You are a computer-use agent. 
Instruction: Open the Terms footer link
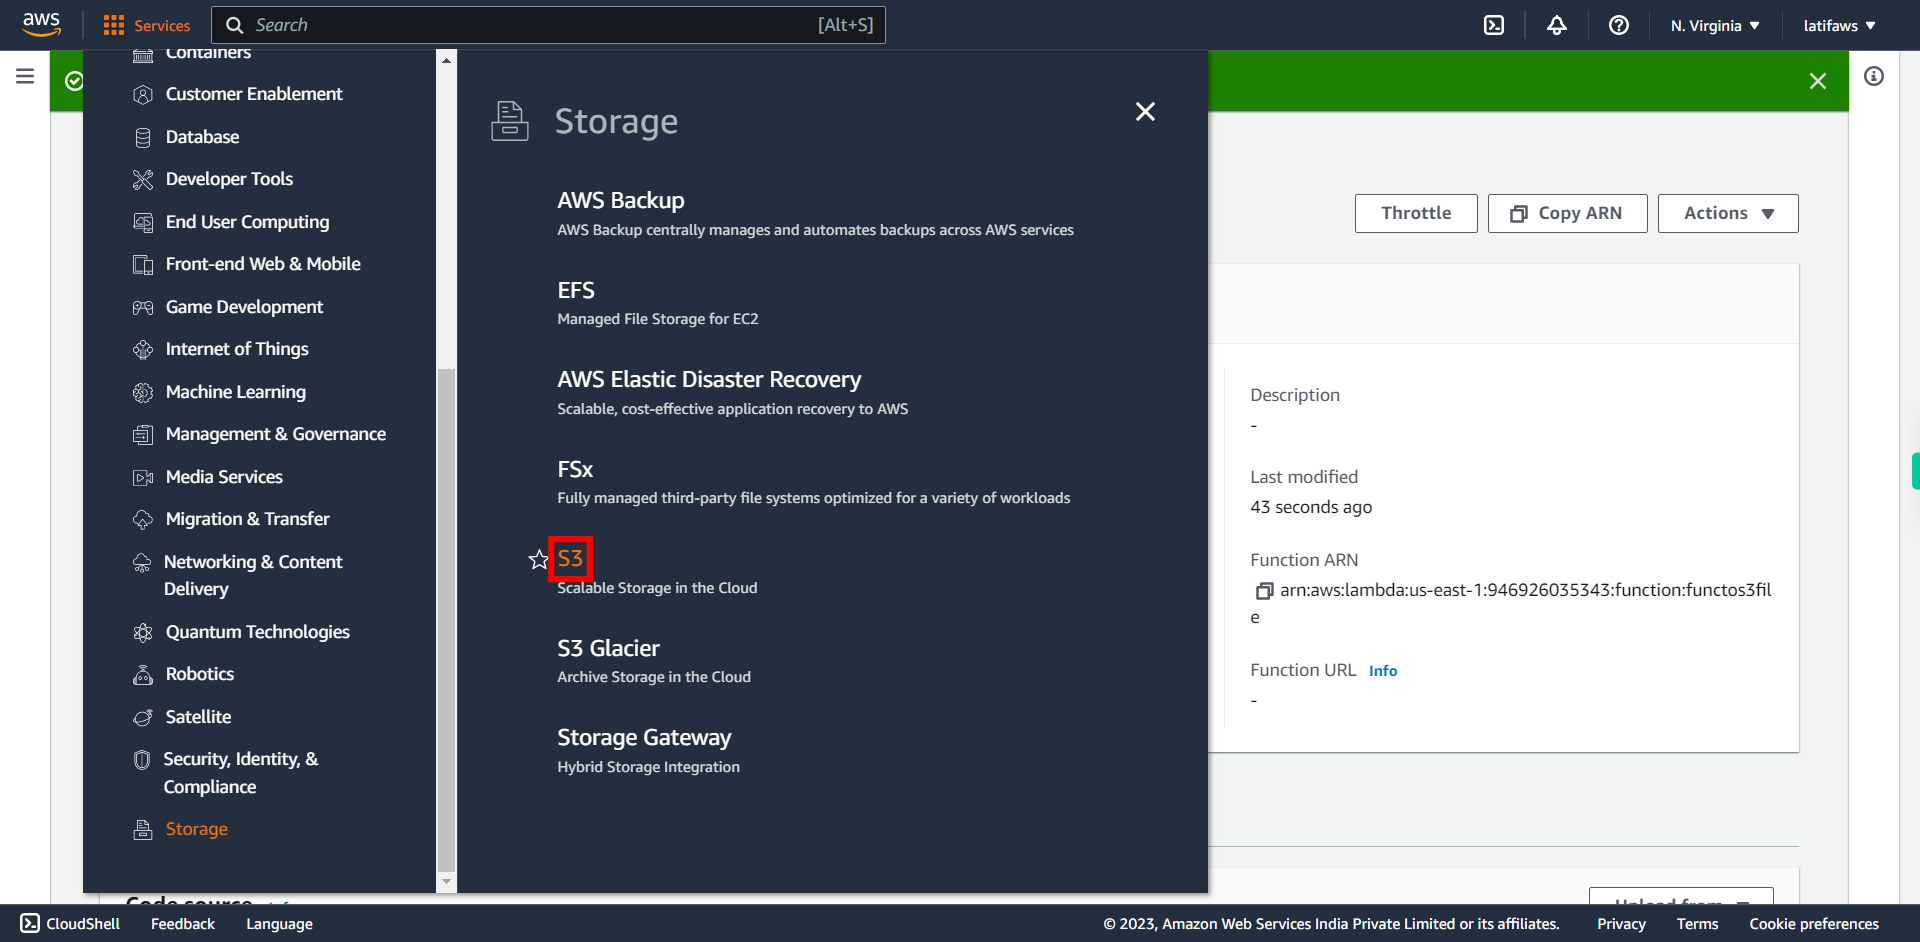[x=1697, y=924]
